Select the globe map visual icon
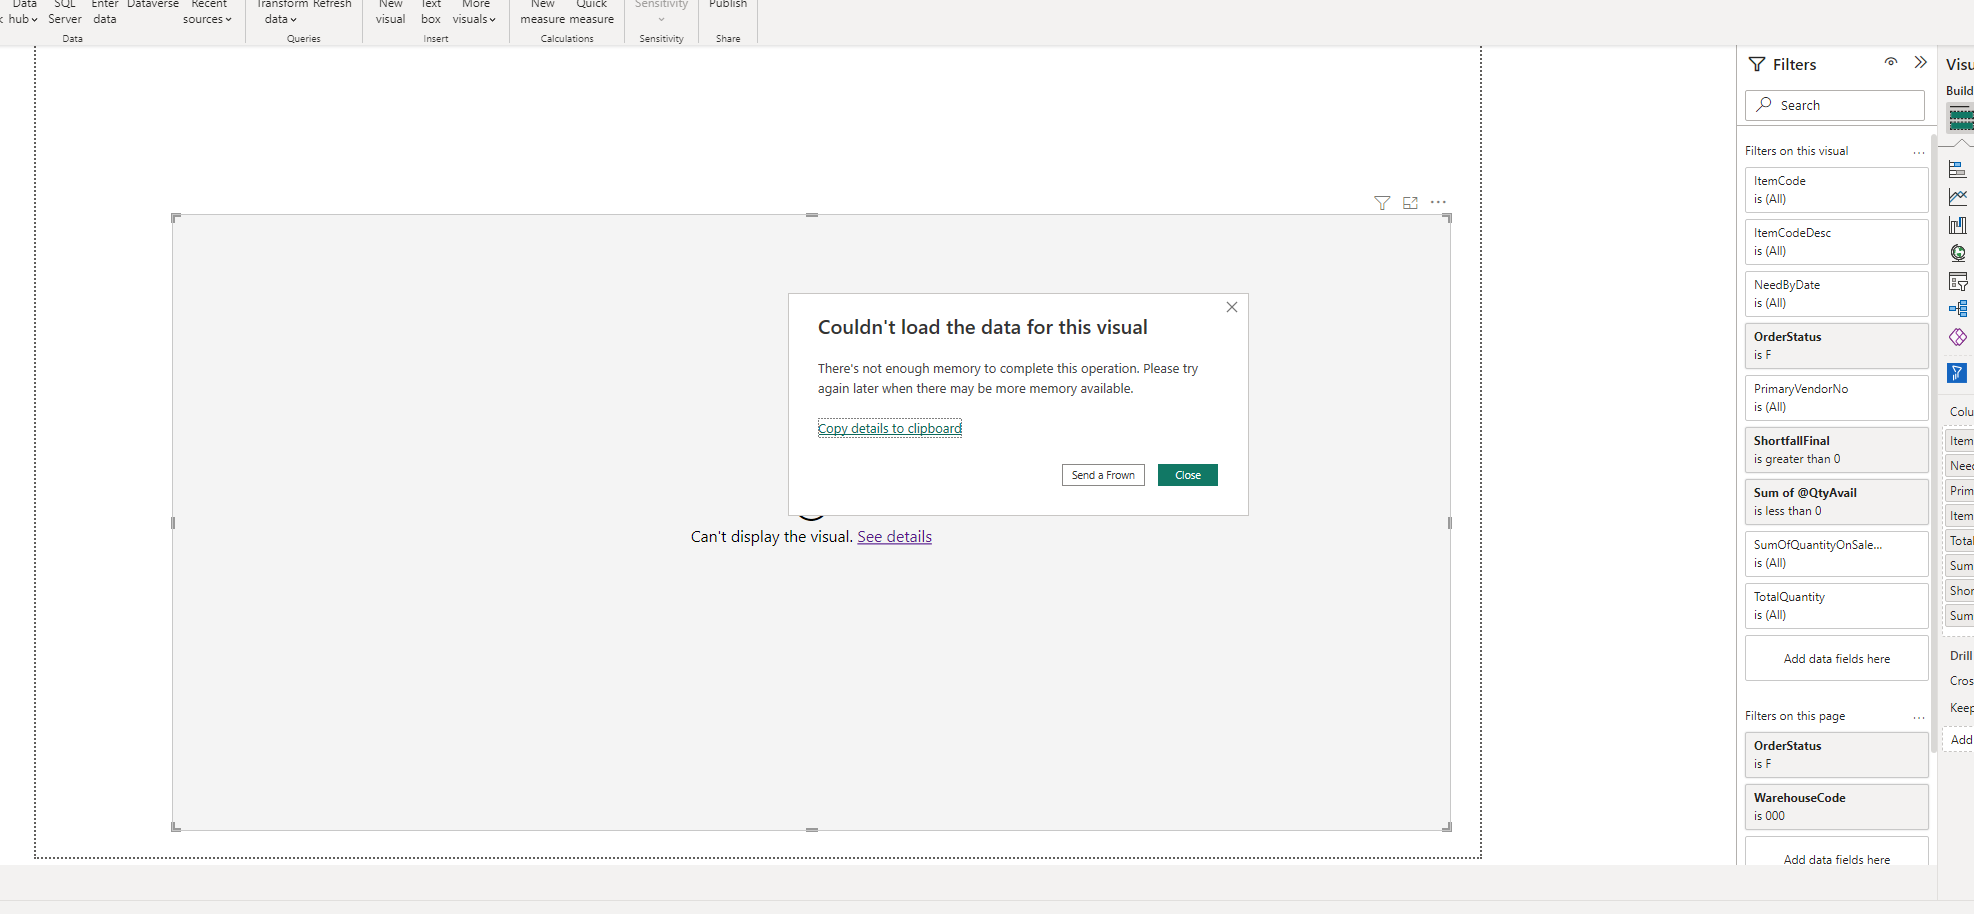 (x=1958, y=253)
